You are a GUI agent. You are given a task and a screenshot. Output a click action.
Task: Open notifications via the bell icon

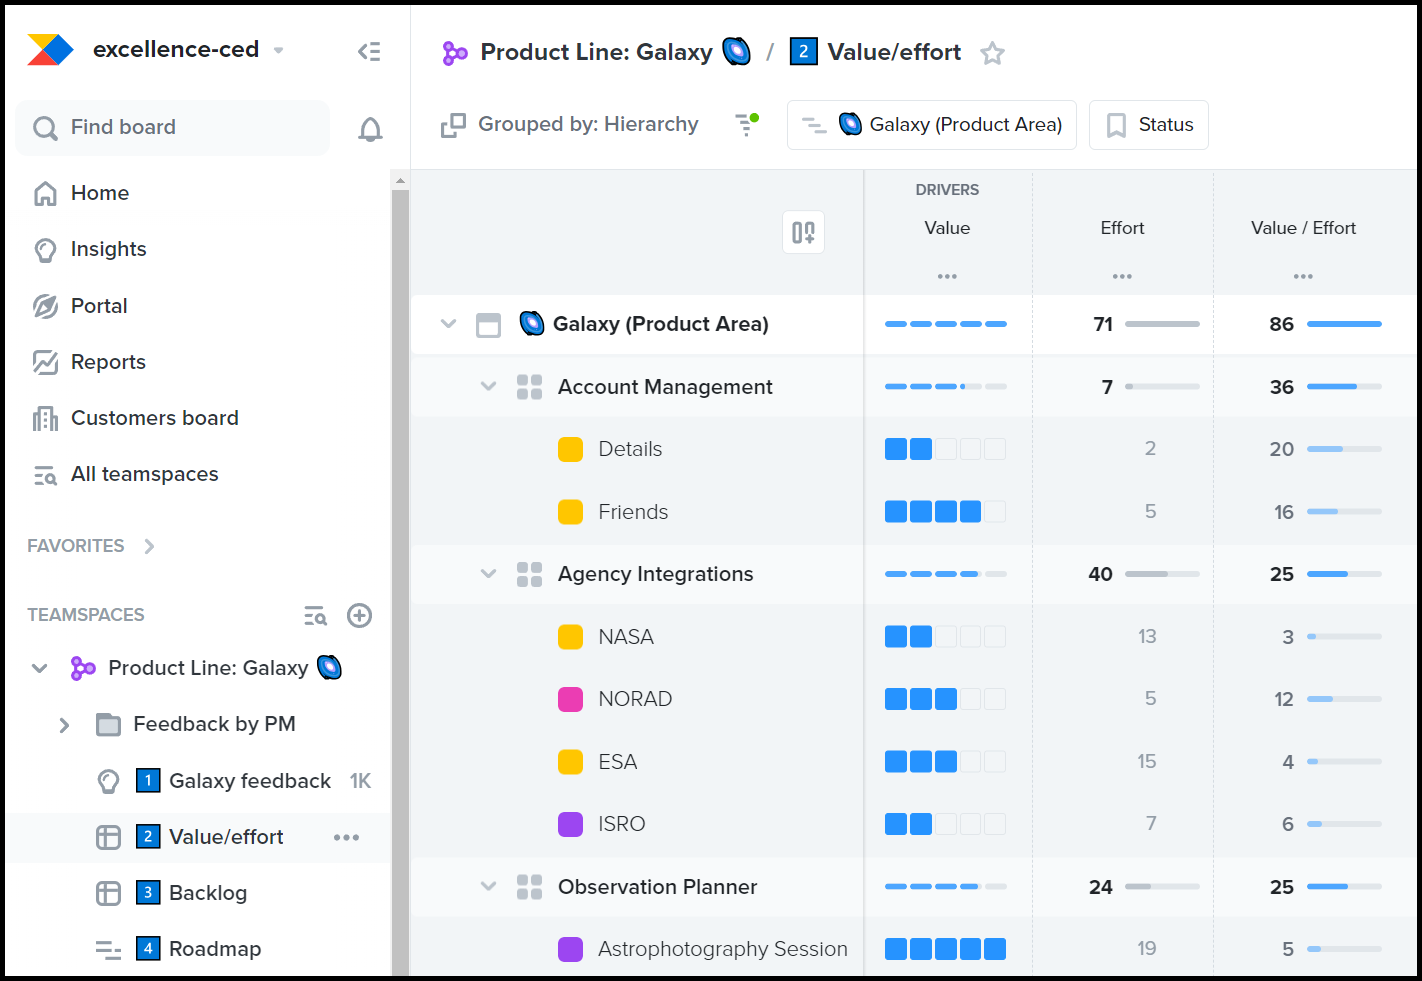coord(370,128)
